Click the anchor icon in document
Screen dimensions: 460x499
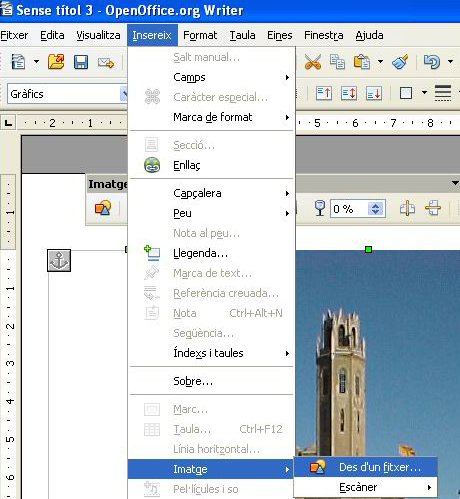(59, 260)
